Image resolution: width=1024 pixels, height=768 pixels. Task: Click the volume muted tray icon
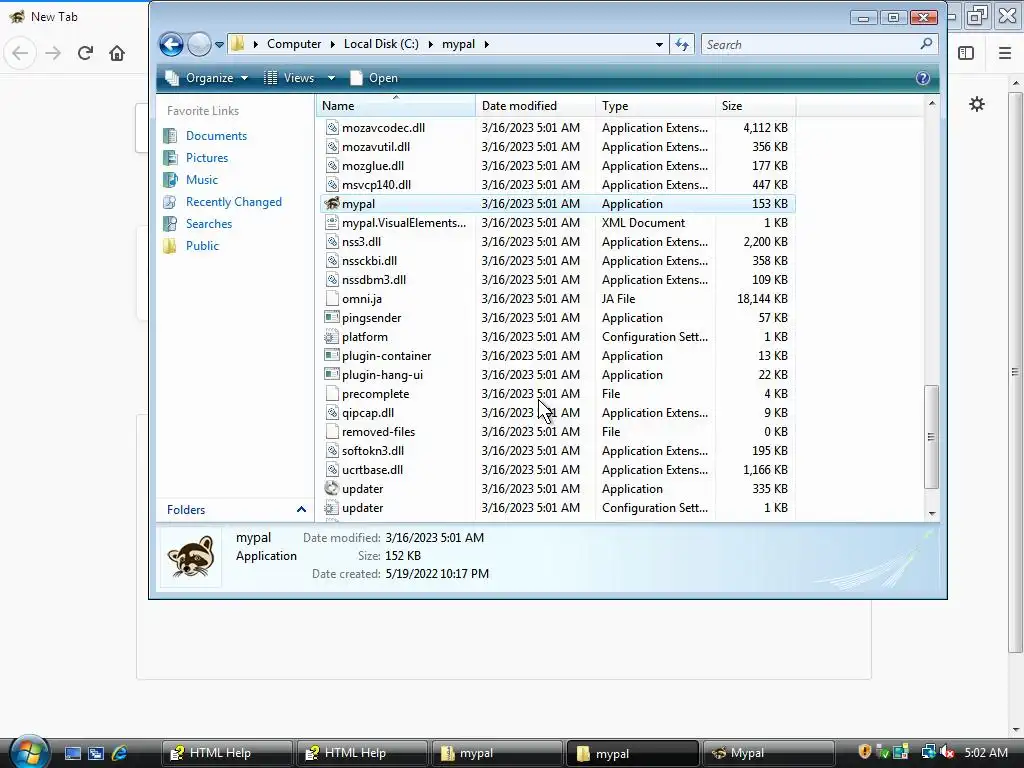pyautogui.click(x=948, y=752)
